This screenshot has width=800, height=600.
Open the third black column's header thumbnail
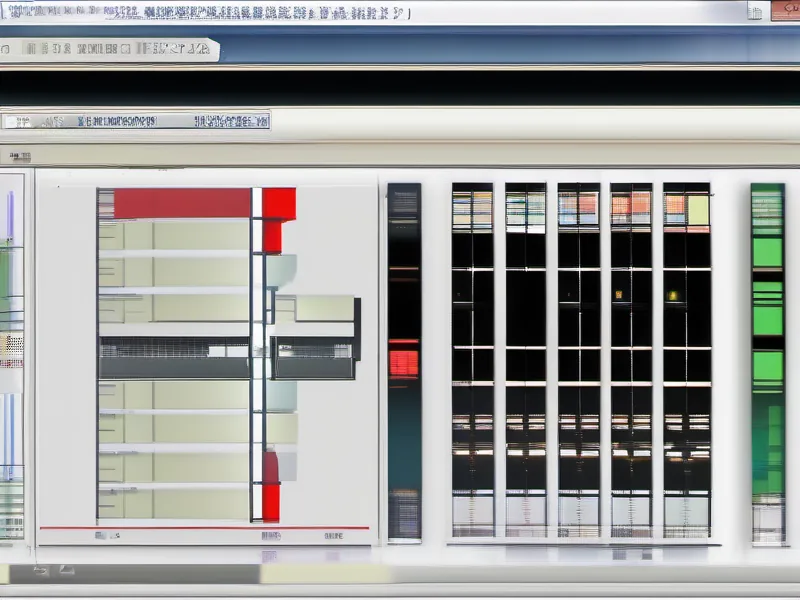pos(578,209)
